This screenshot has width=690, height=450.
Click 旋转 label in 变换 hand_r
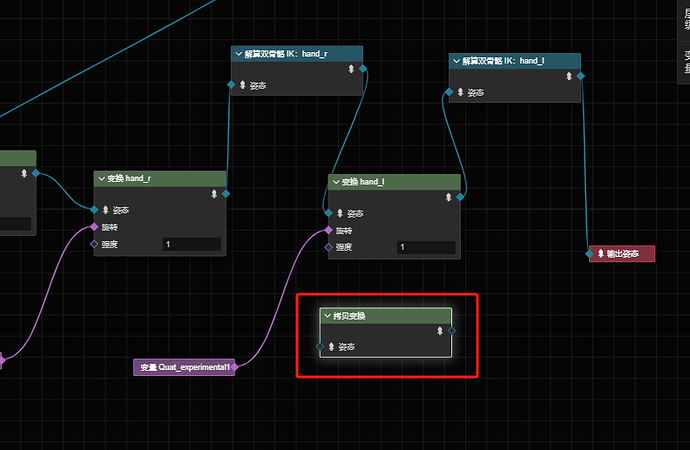pyautogui.click(x=110, y=227)
